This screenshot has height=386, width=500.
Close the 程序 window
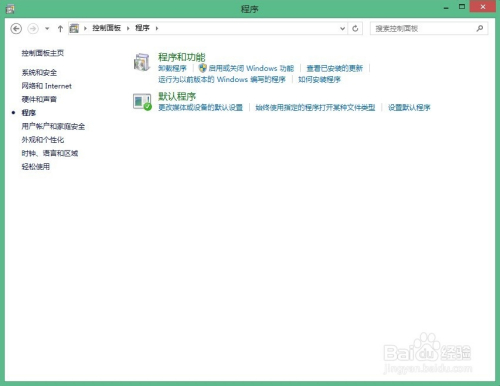pyautogui.click(x=482, y=7)
